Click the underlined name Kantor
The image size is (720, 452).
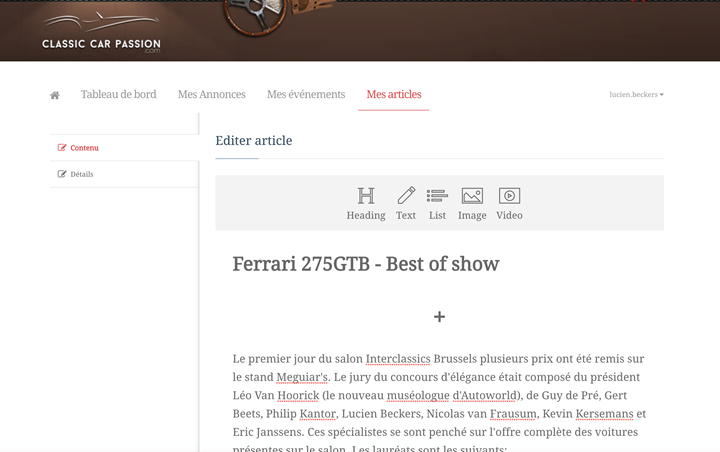318,414
